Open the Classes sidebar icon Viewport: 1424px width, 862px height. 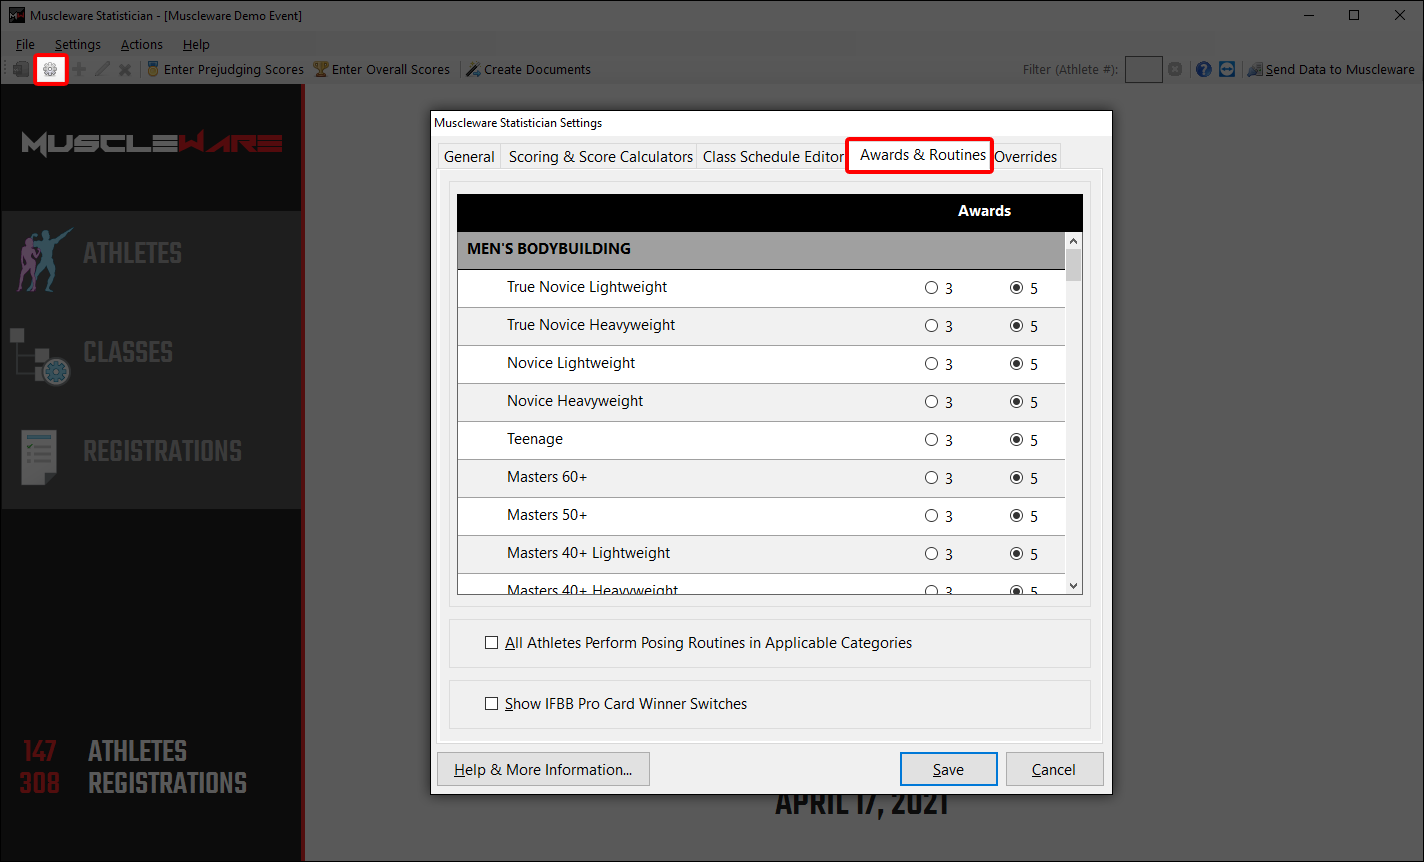41,355
